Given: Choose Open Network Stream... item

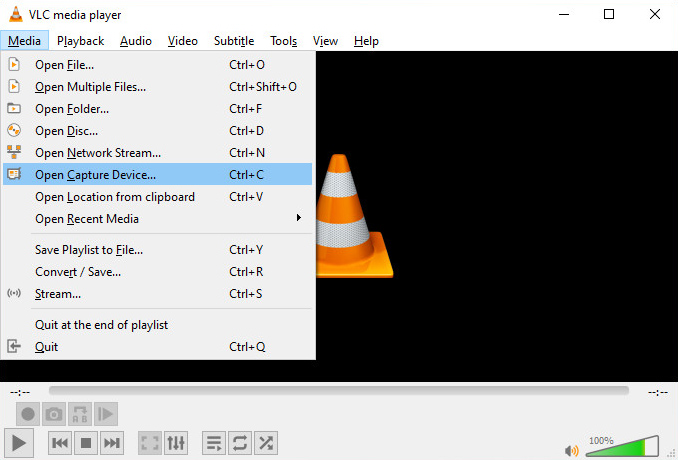Looking at the screenshot, I should pos(157,153).
